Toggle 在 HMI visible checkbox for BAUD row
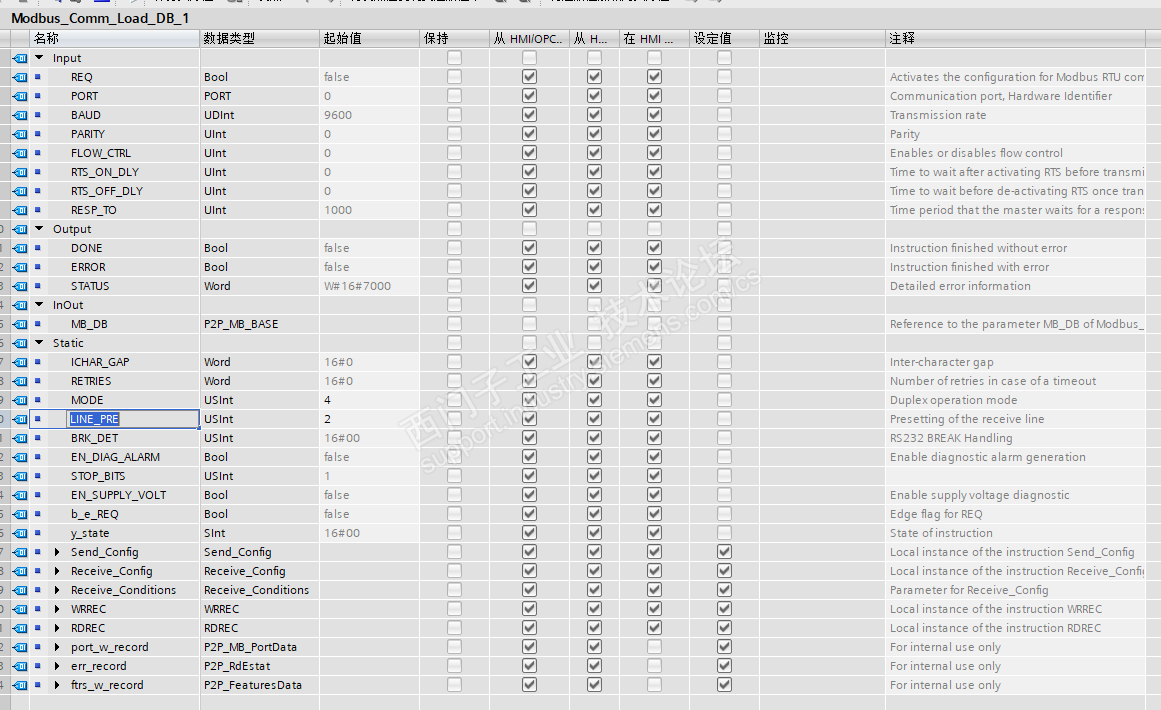This screenshot has width=1161, height=710. pos(655,115)
